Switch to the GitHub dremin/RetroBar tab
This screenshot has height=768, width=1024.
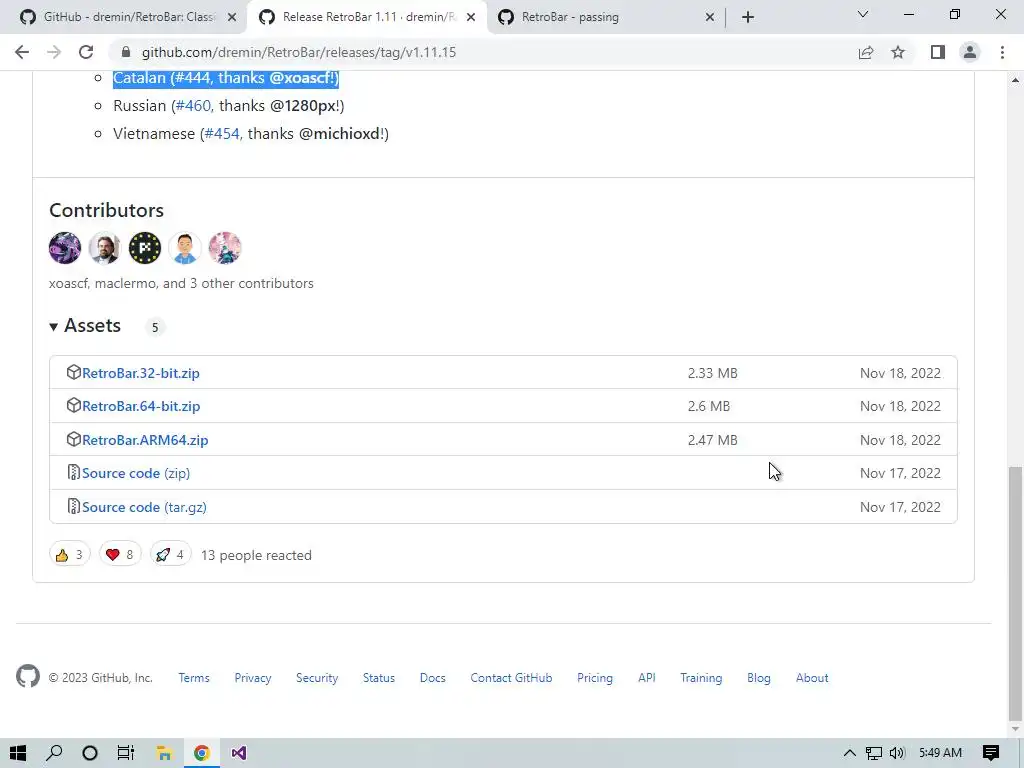[129, 17]
